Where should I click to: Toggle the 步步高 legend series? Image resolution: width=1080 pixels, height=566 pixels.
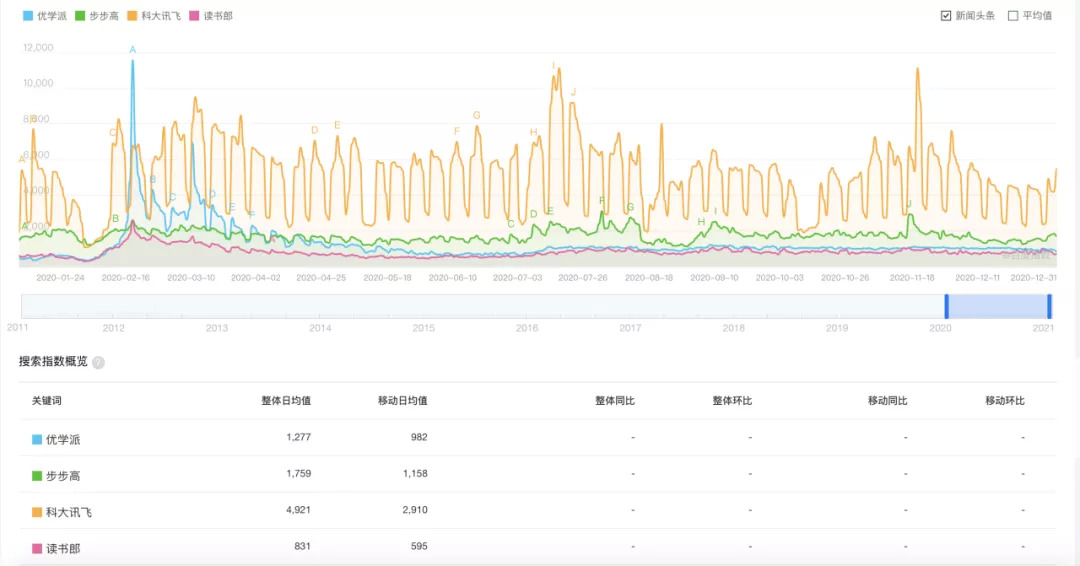point(97,16)
